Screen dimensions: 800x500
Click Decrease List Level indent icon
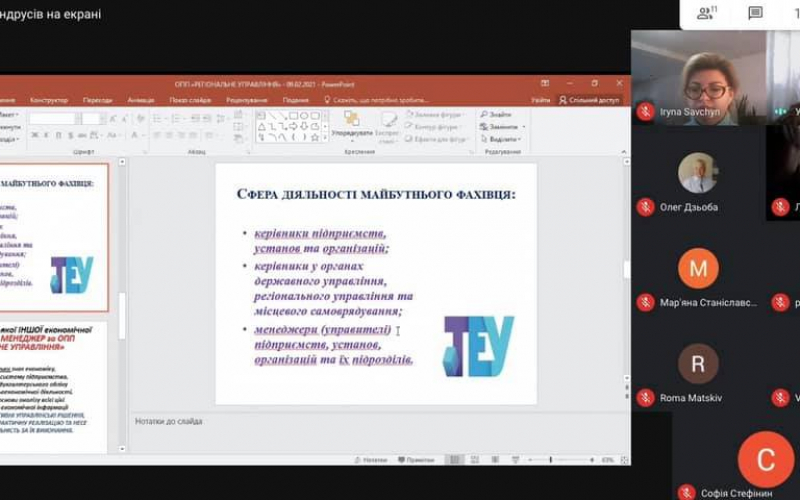pyautogui.click(x=195, y=119)
